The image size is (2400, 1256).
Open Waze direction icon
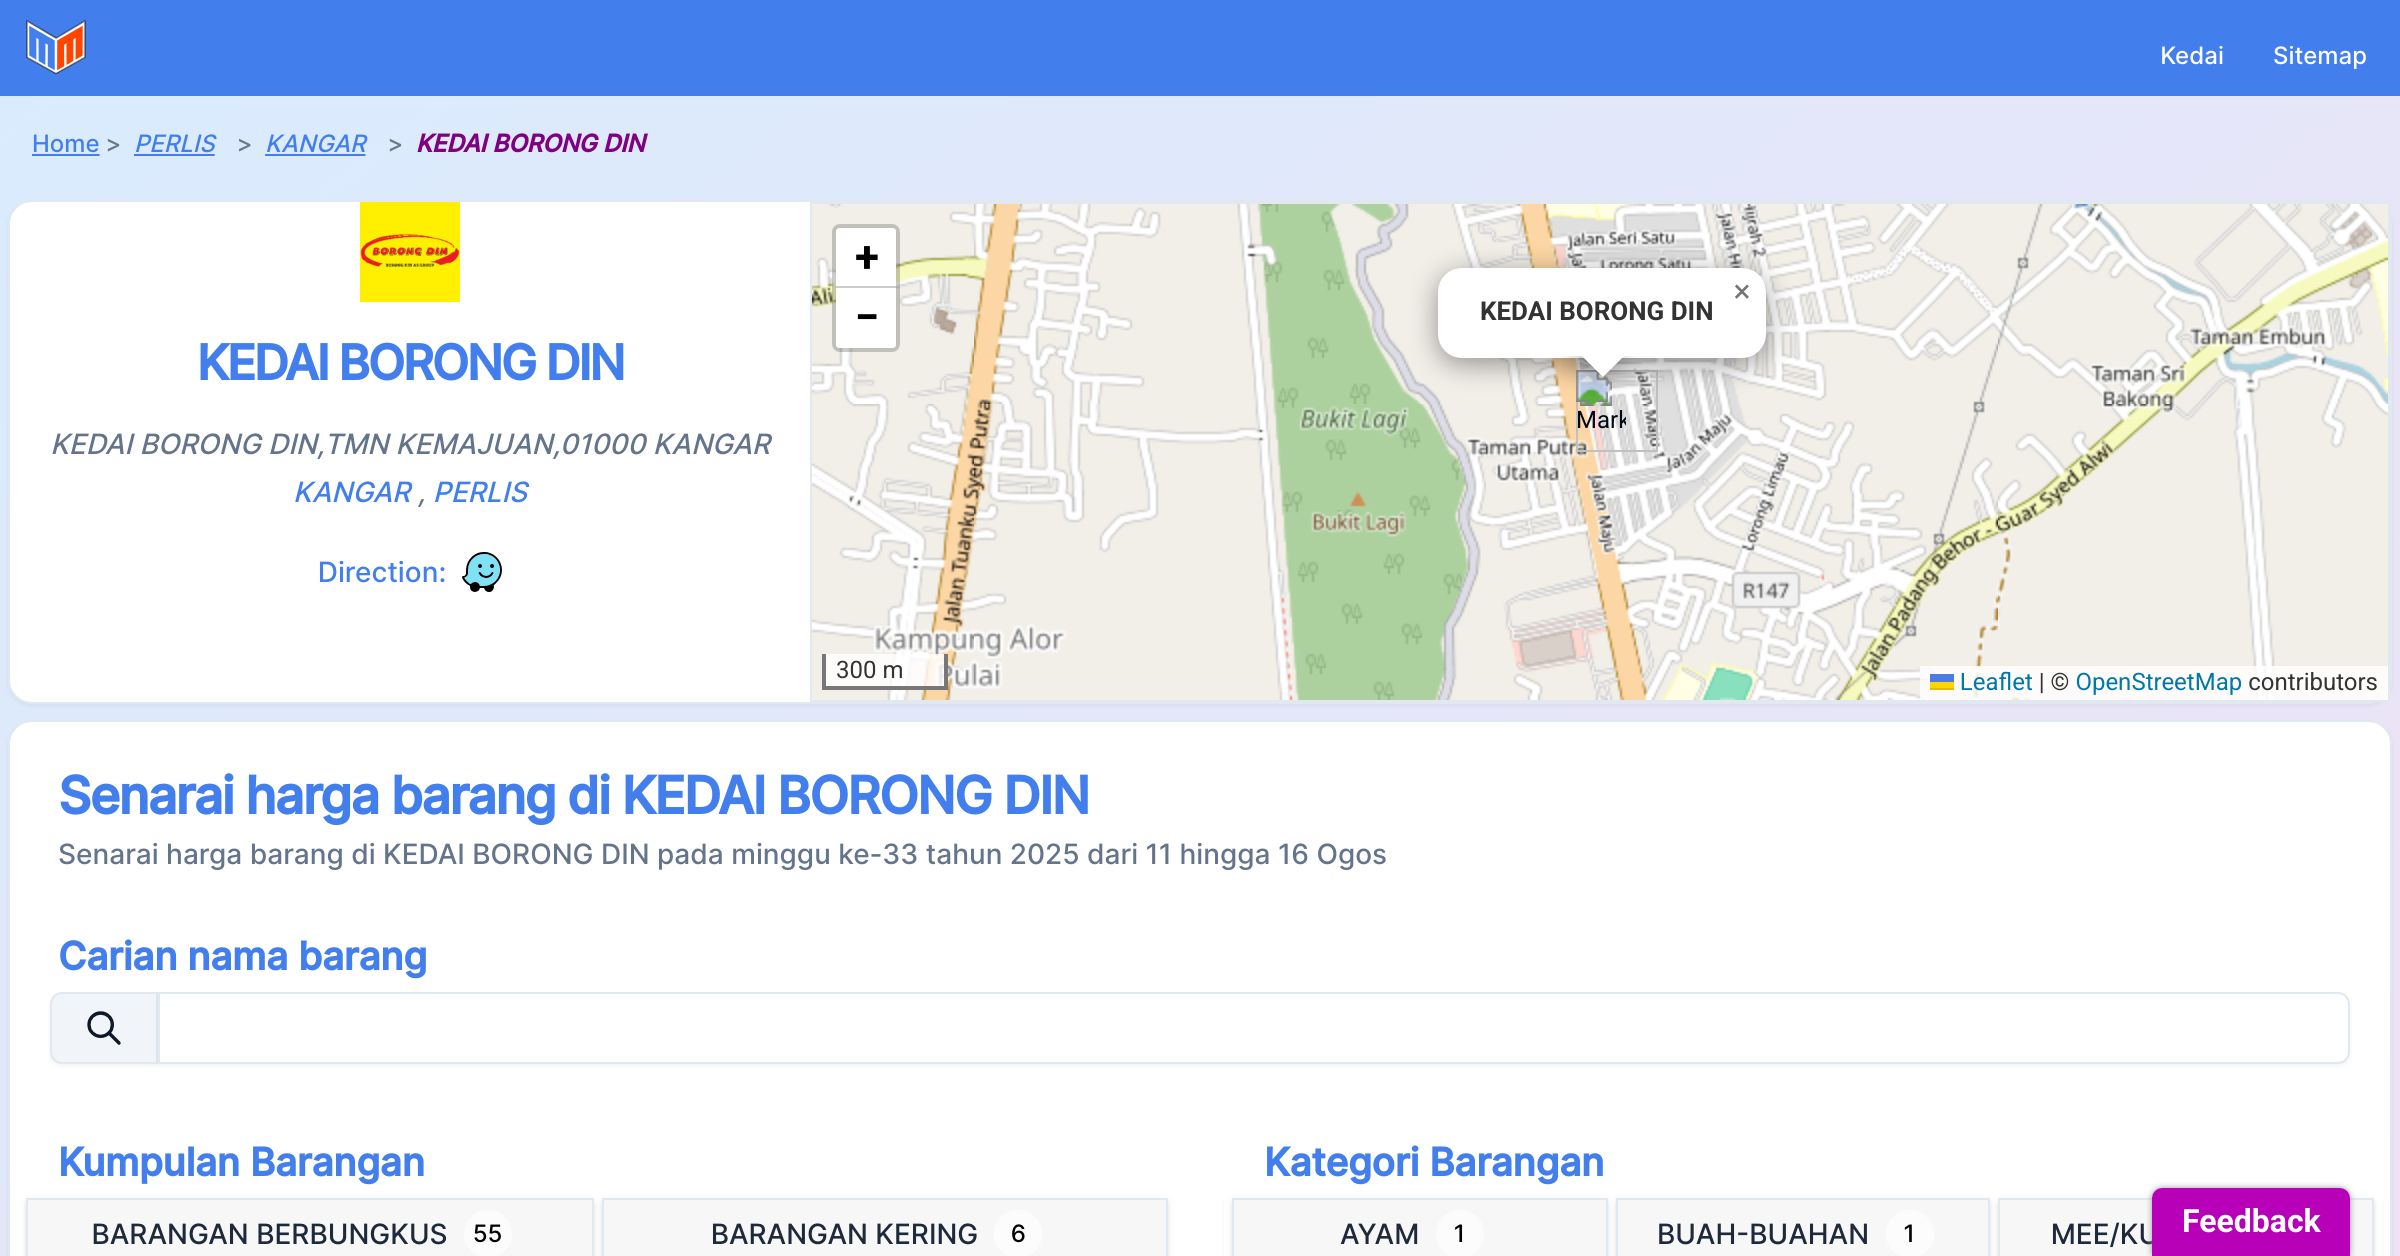[482, 572]
